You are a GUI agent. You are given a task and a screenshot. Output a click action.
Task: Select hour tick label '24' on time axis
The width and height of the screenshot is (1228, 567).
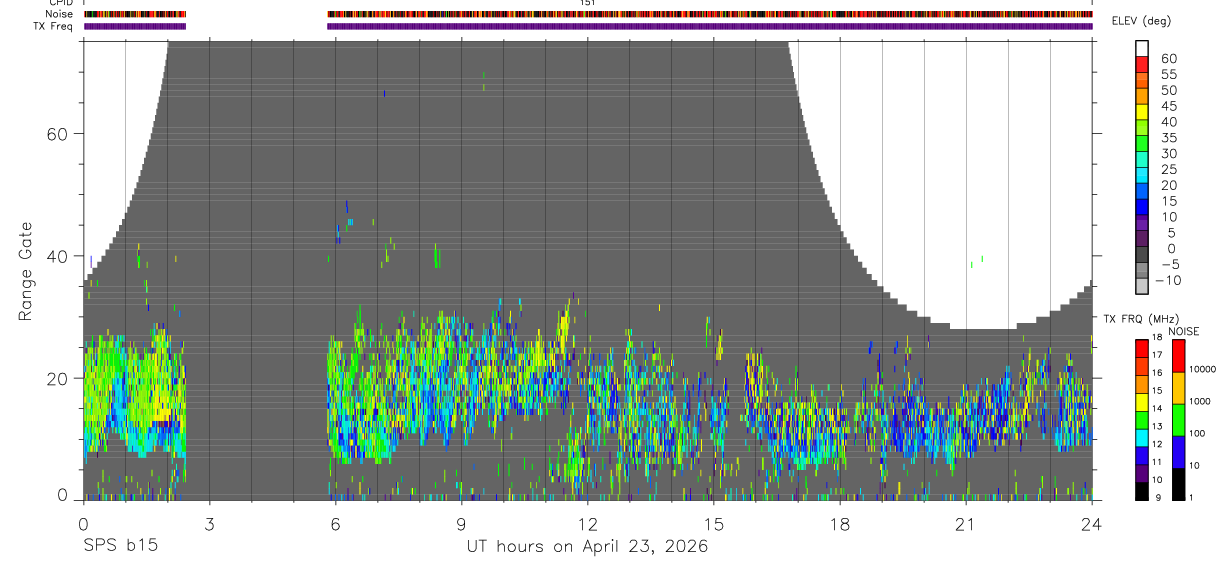[1091, 523]
